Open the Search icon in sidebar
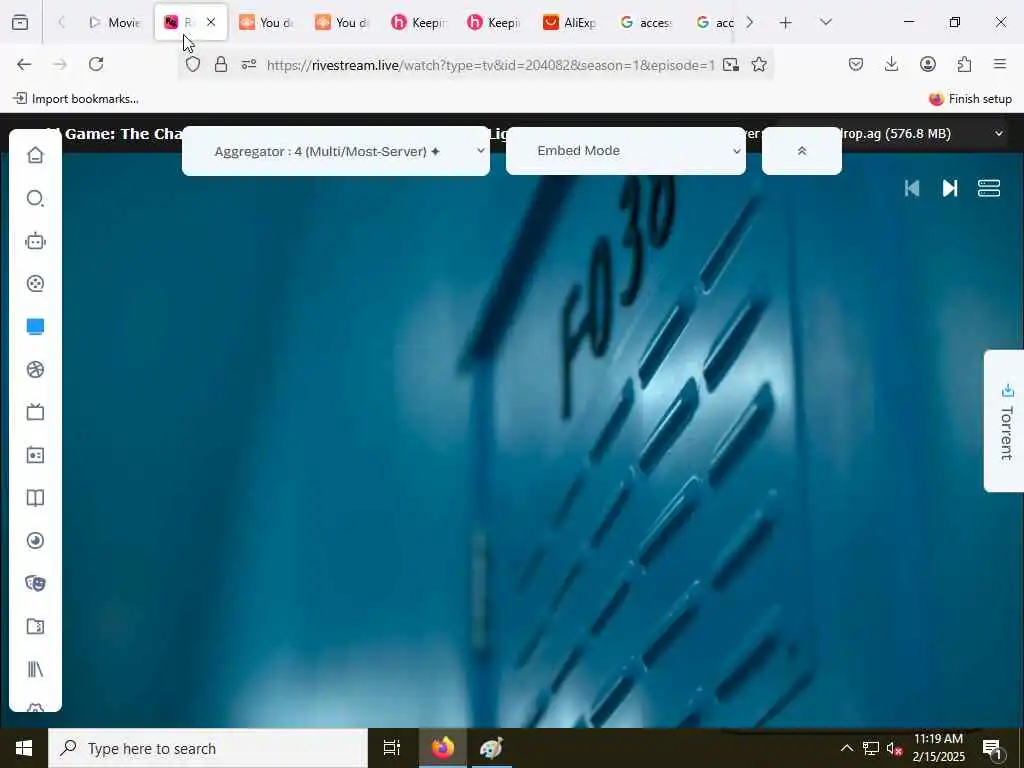 coord(35,198)
